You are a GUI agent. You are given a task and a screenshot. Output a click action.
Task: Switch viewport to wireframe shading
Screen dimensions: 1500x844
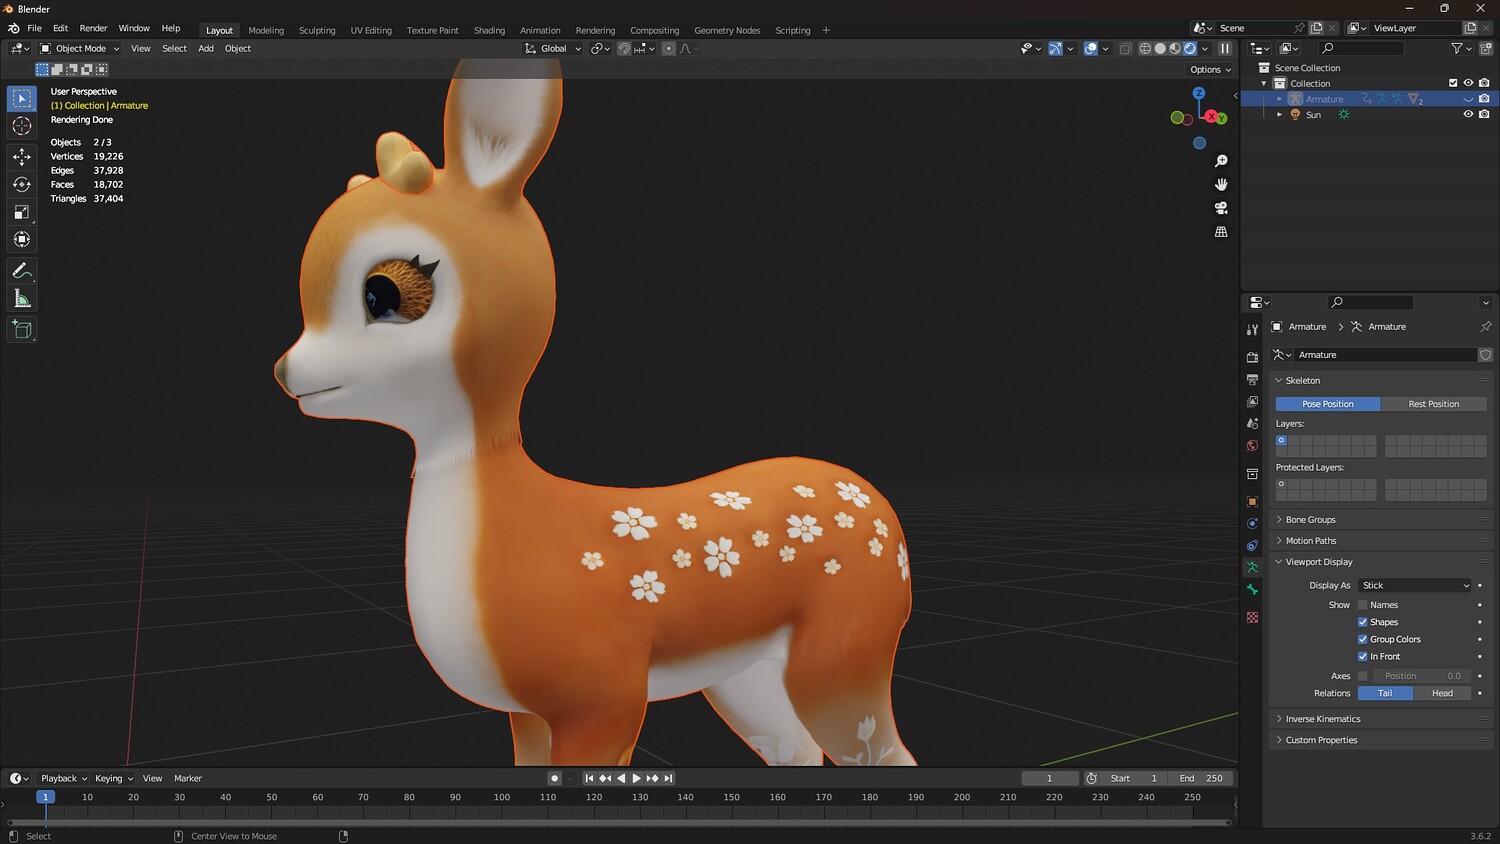[x=1145, y=48]
